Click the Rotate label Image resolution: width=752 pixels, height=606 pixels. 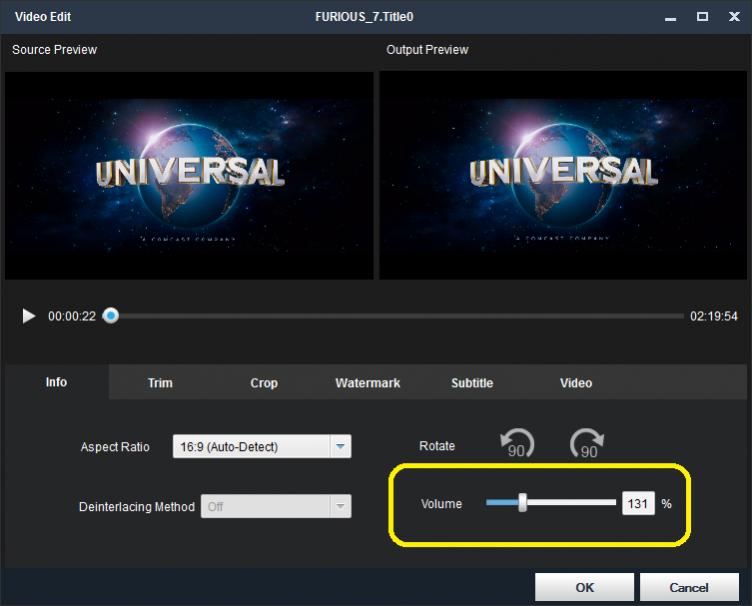[x=437, y=446]
